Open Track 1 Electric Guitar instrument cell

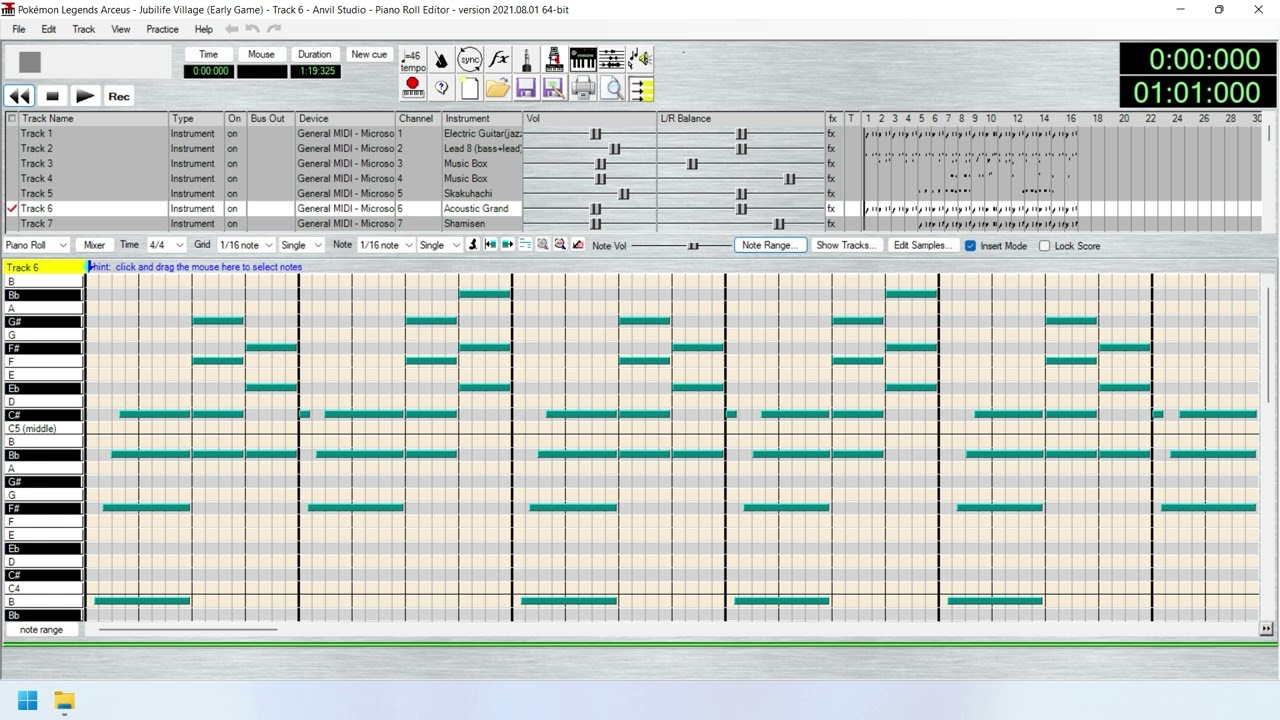[482, 133]
